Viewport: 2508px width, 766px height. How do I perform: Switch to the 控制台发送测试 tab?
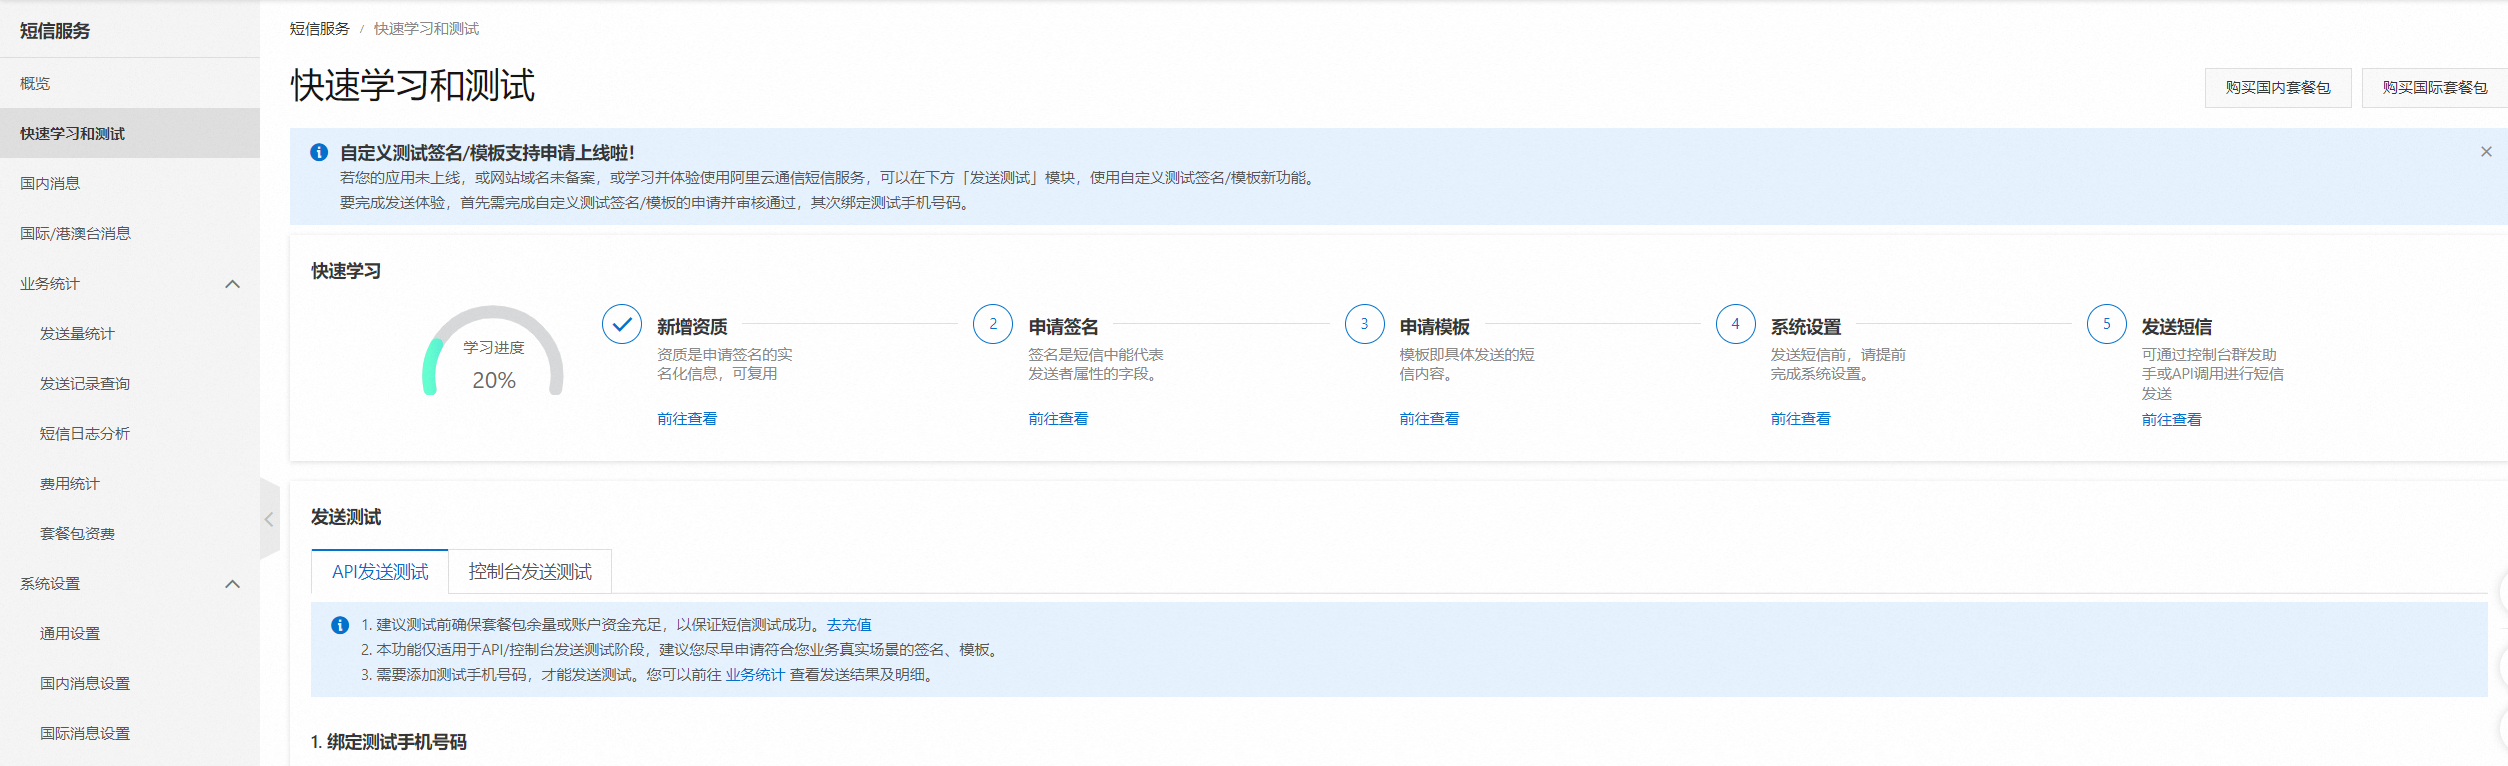click(x=530, y=572)
